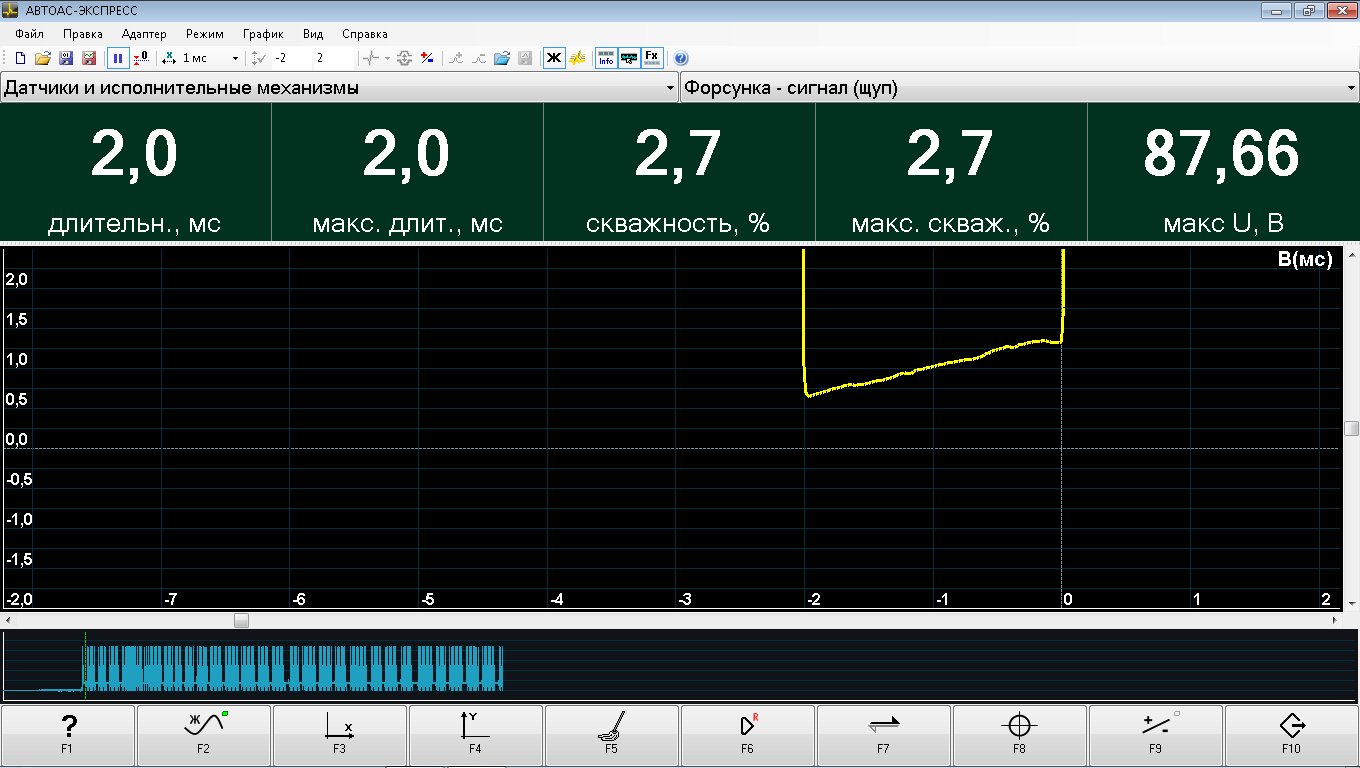Toggle the Info panel display button

606,58
